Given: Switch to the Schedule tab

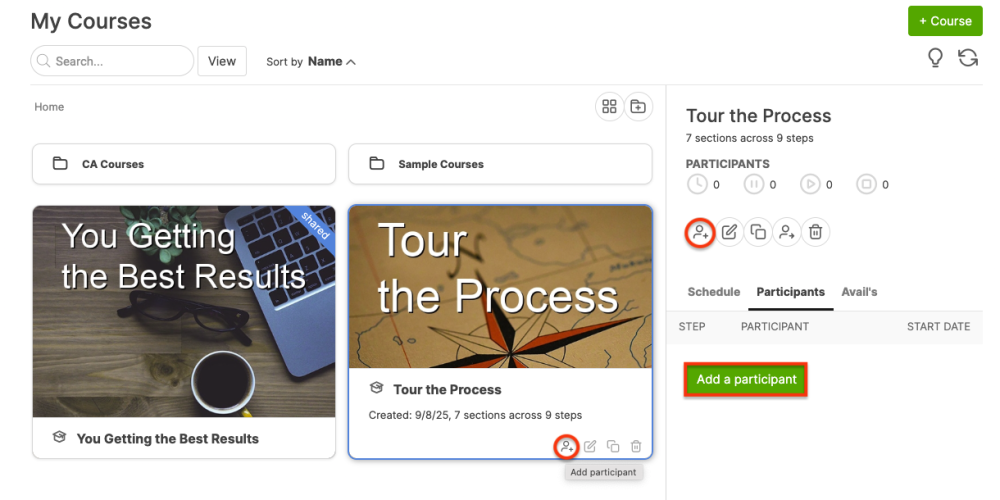Looking at the screenshot, I should (x=714, y=292).
